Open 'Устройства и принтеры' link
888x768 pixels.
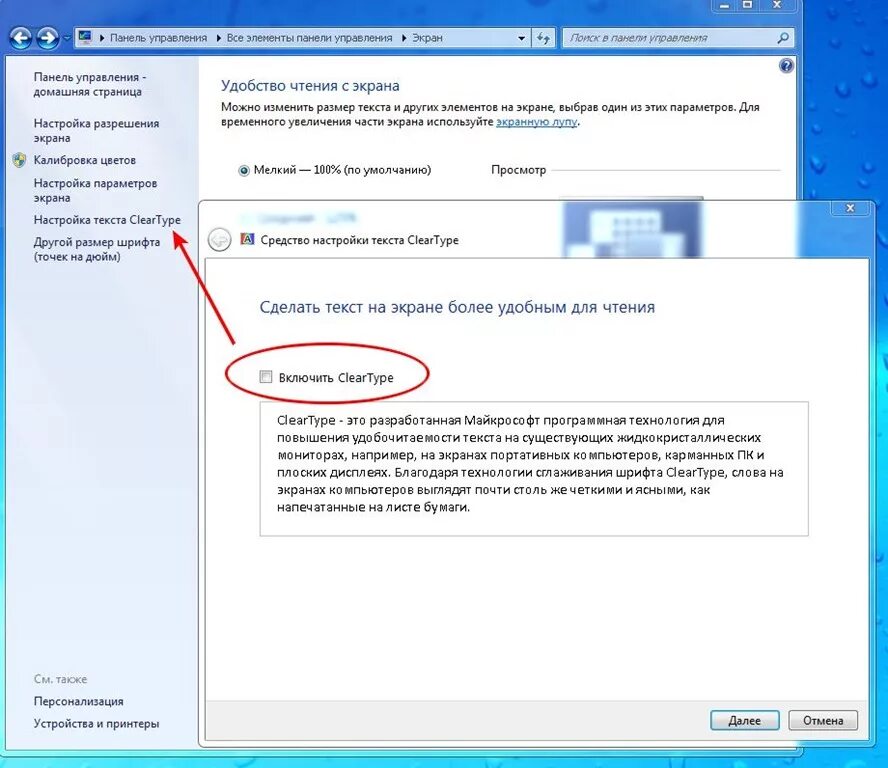tap(96, 724)
